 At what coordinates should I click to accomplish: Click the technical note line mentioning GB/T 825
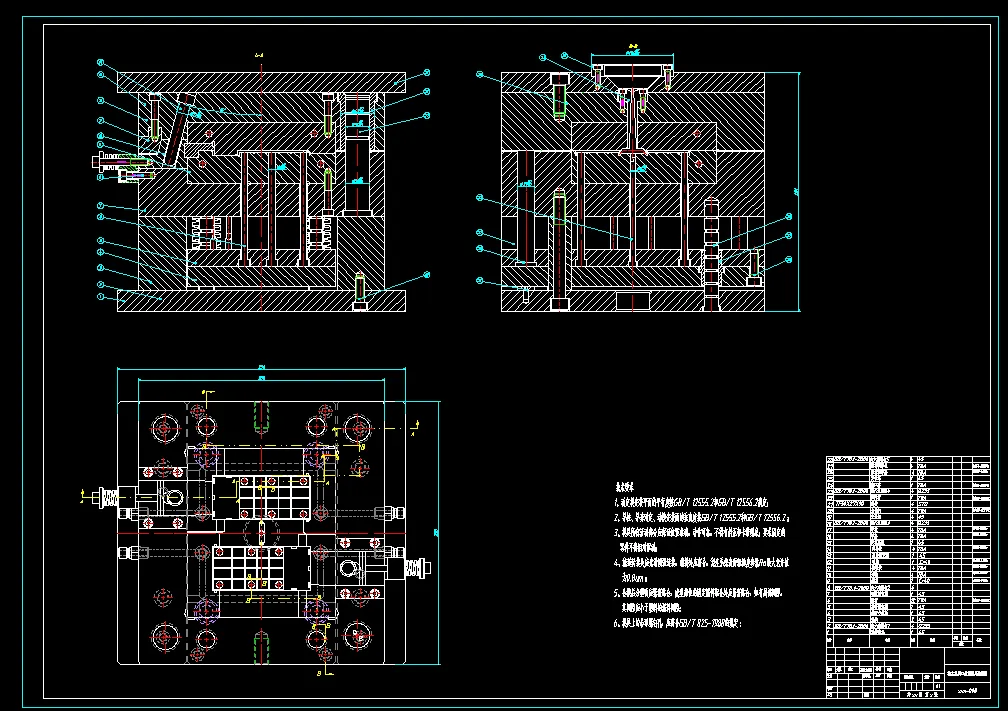pos(678,623)
